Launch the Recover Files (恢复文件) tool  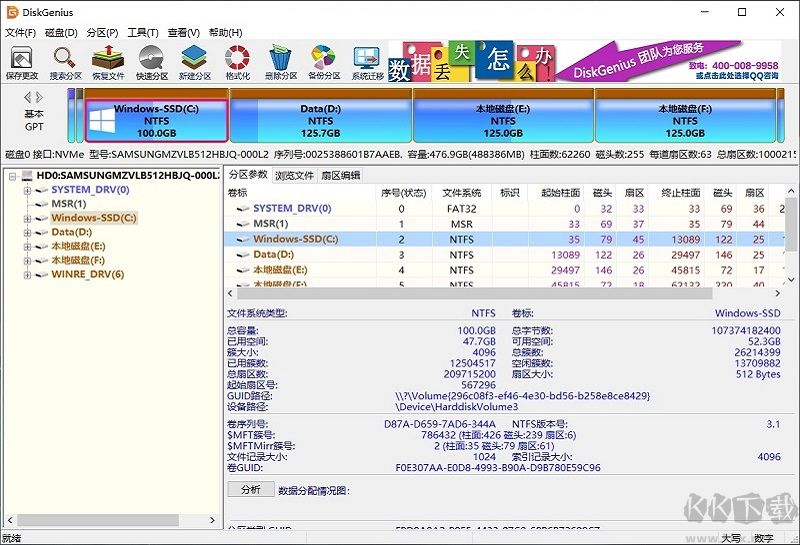(x=108, y=62)
